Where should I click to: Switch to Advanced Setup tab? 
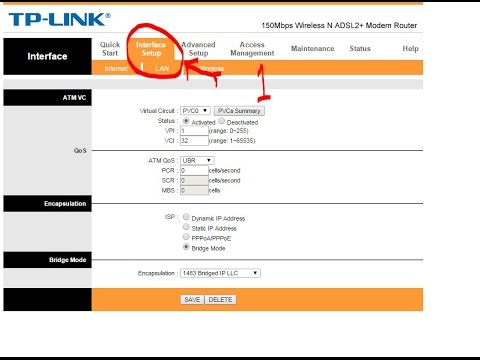point(198,49)
